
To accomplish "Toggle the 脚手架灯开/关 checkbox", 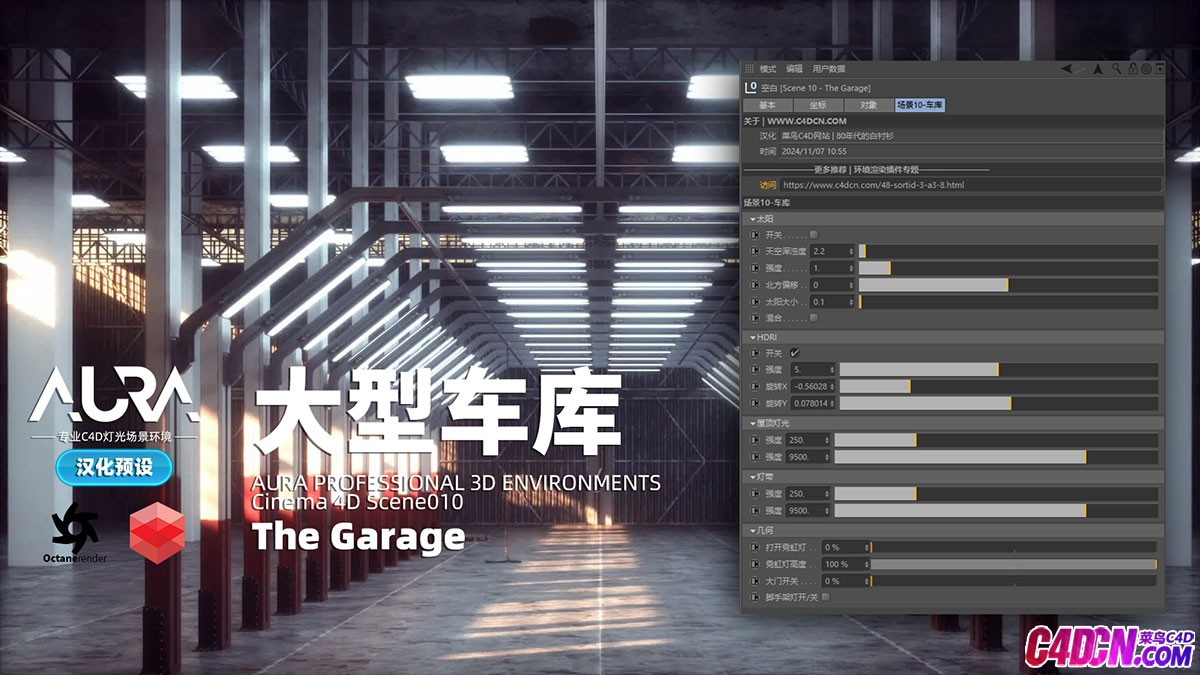I will [825, 597].
